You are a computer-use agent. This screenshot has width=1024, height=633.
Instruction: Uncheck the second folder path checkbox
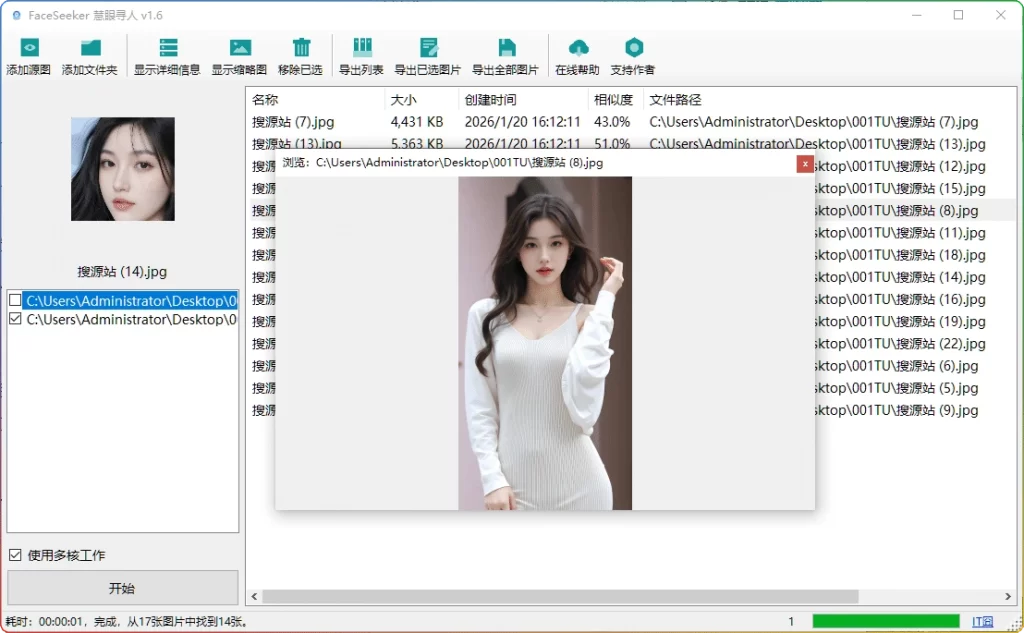14,319
